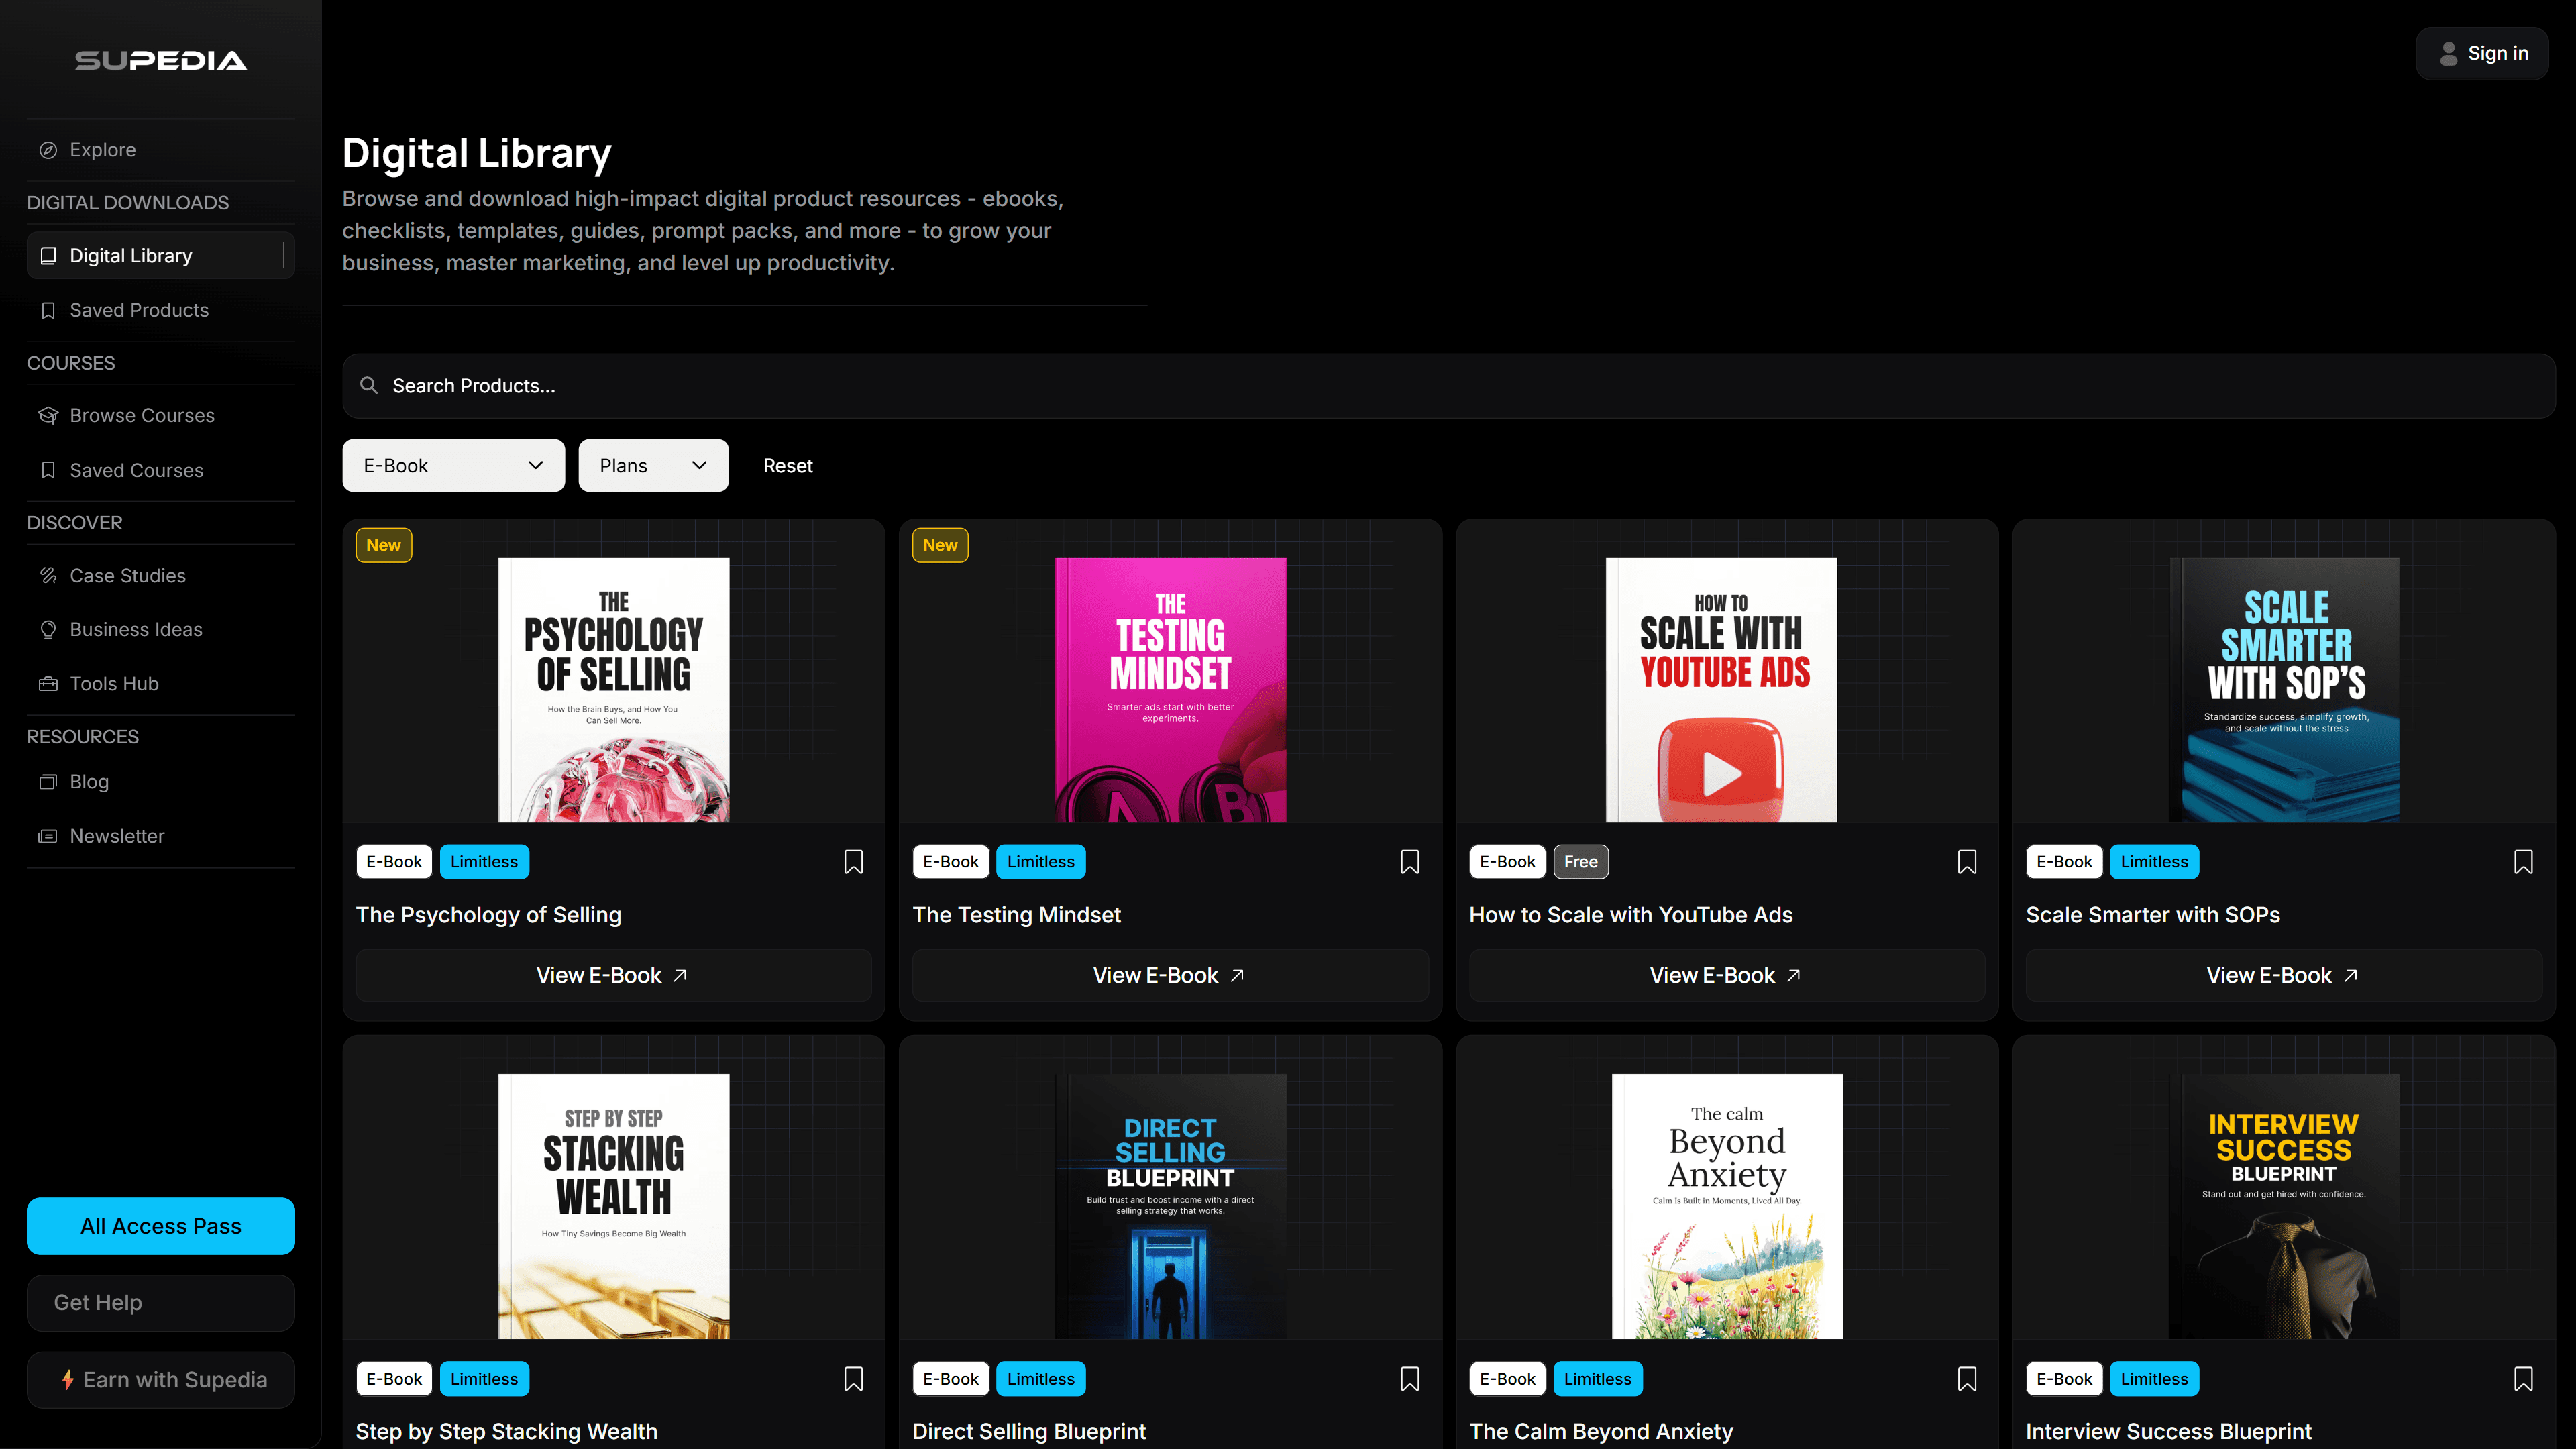View Scale Smarter with SOPs E-Book
This screenshot has width=2576, height=1449.
coord(2284,975)
